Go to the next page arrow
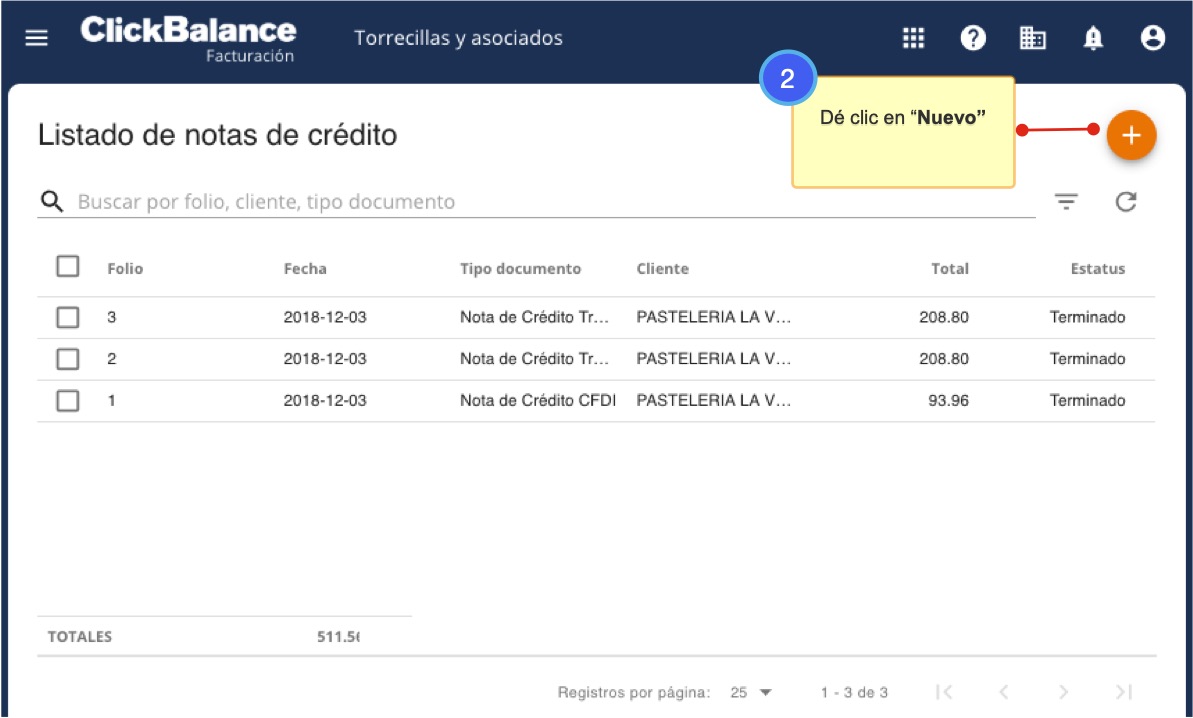The height and width of the screenshot is (718, 1193). pyautogui.click(x=1064, y=692)
